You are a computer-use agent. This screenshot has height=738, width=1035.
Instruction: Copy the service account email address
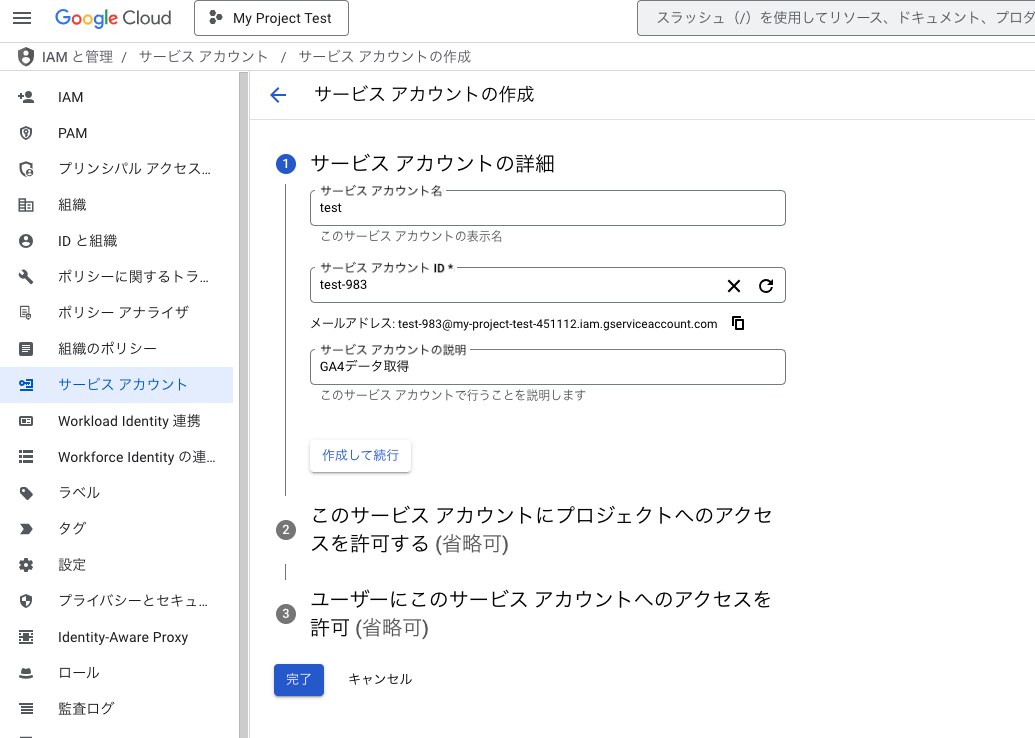tap(738, 323)
